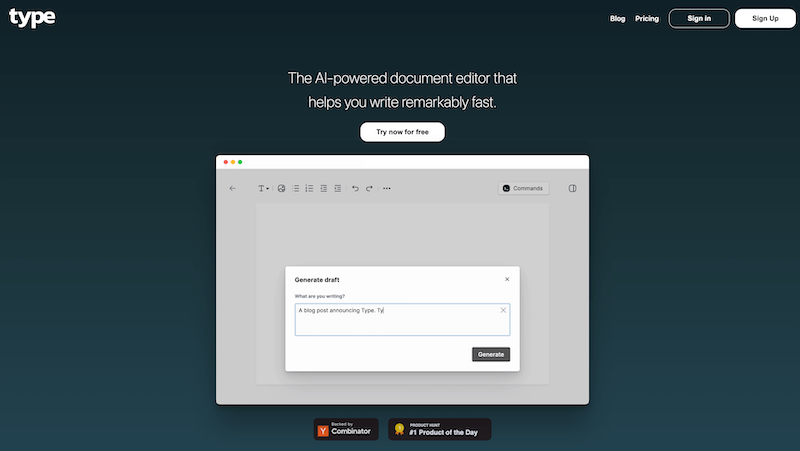
Task: Click the undo arrow icon
Action: 355,188
